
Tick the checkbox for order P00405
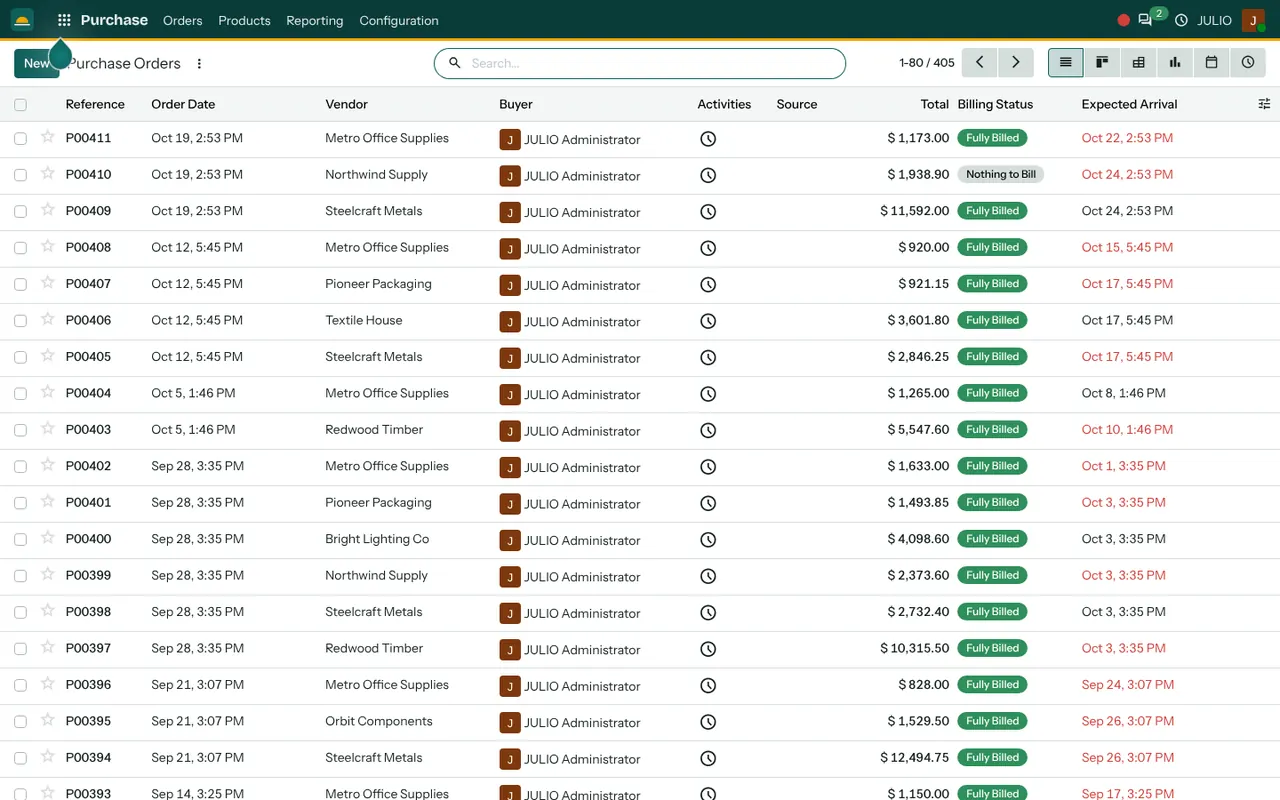tap(20, 358)
